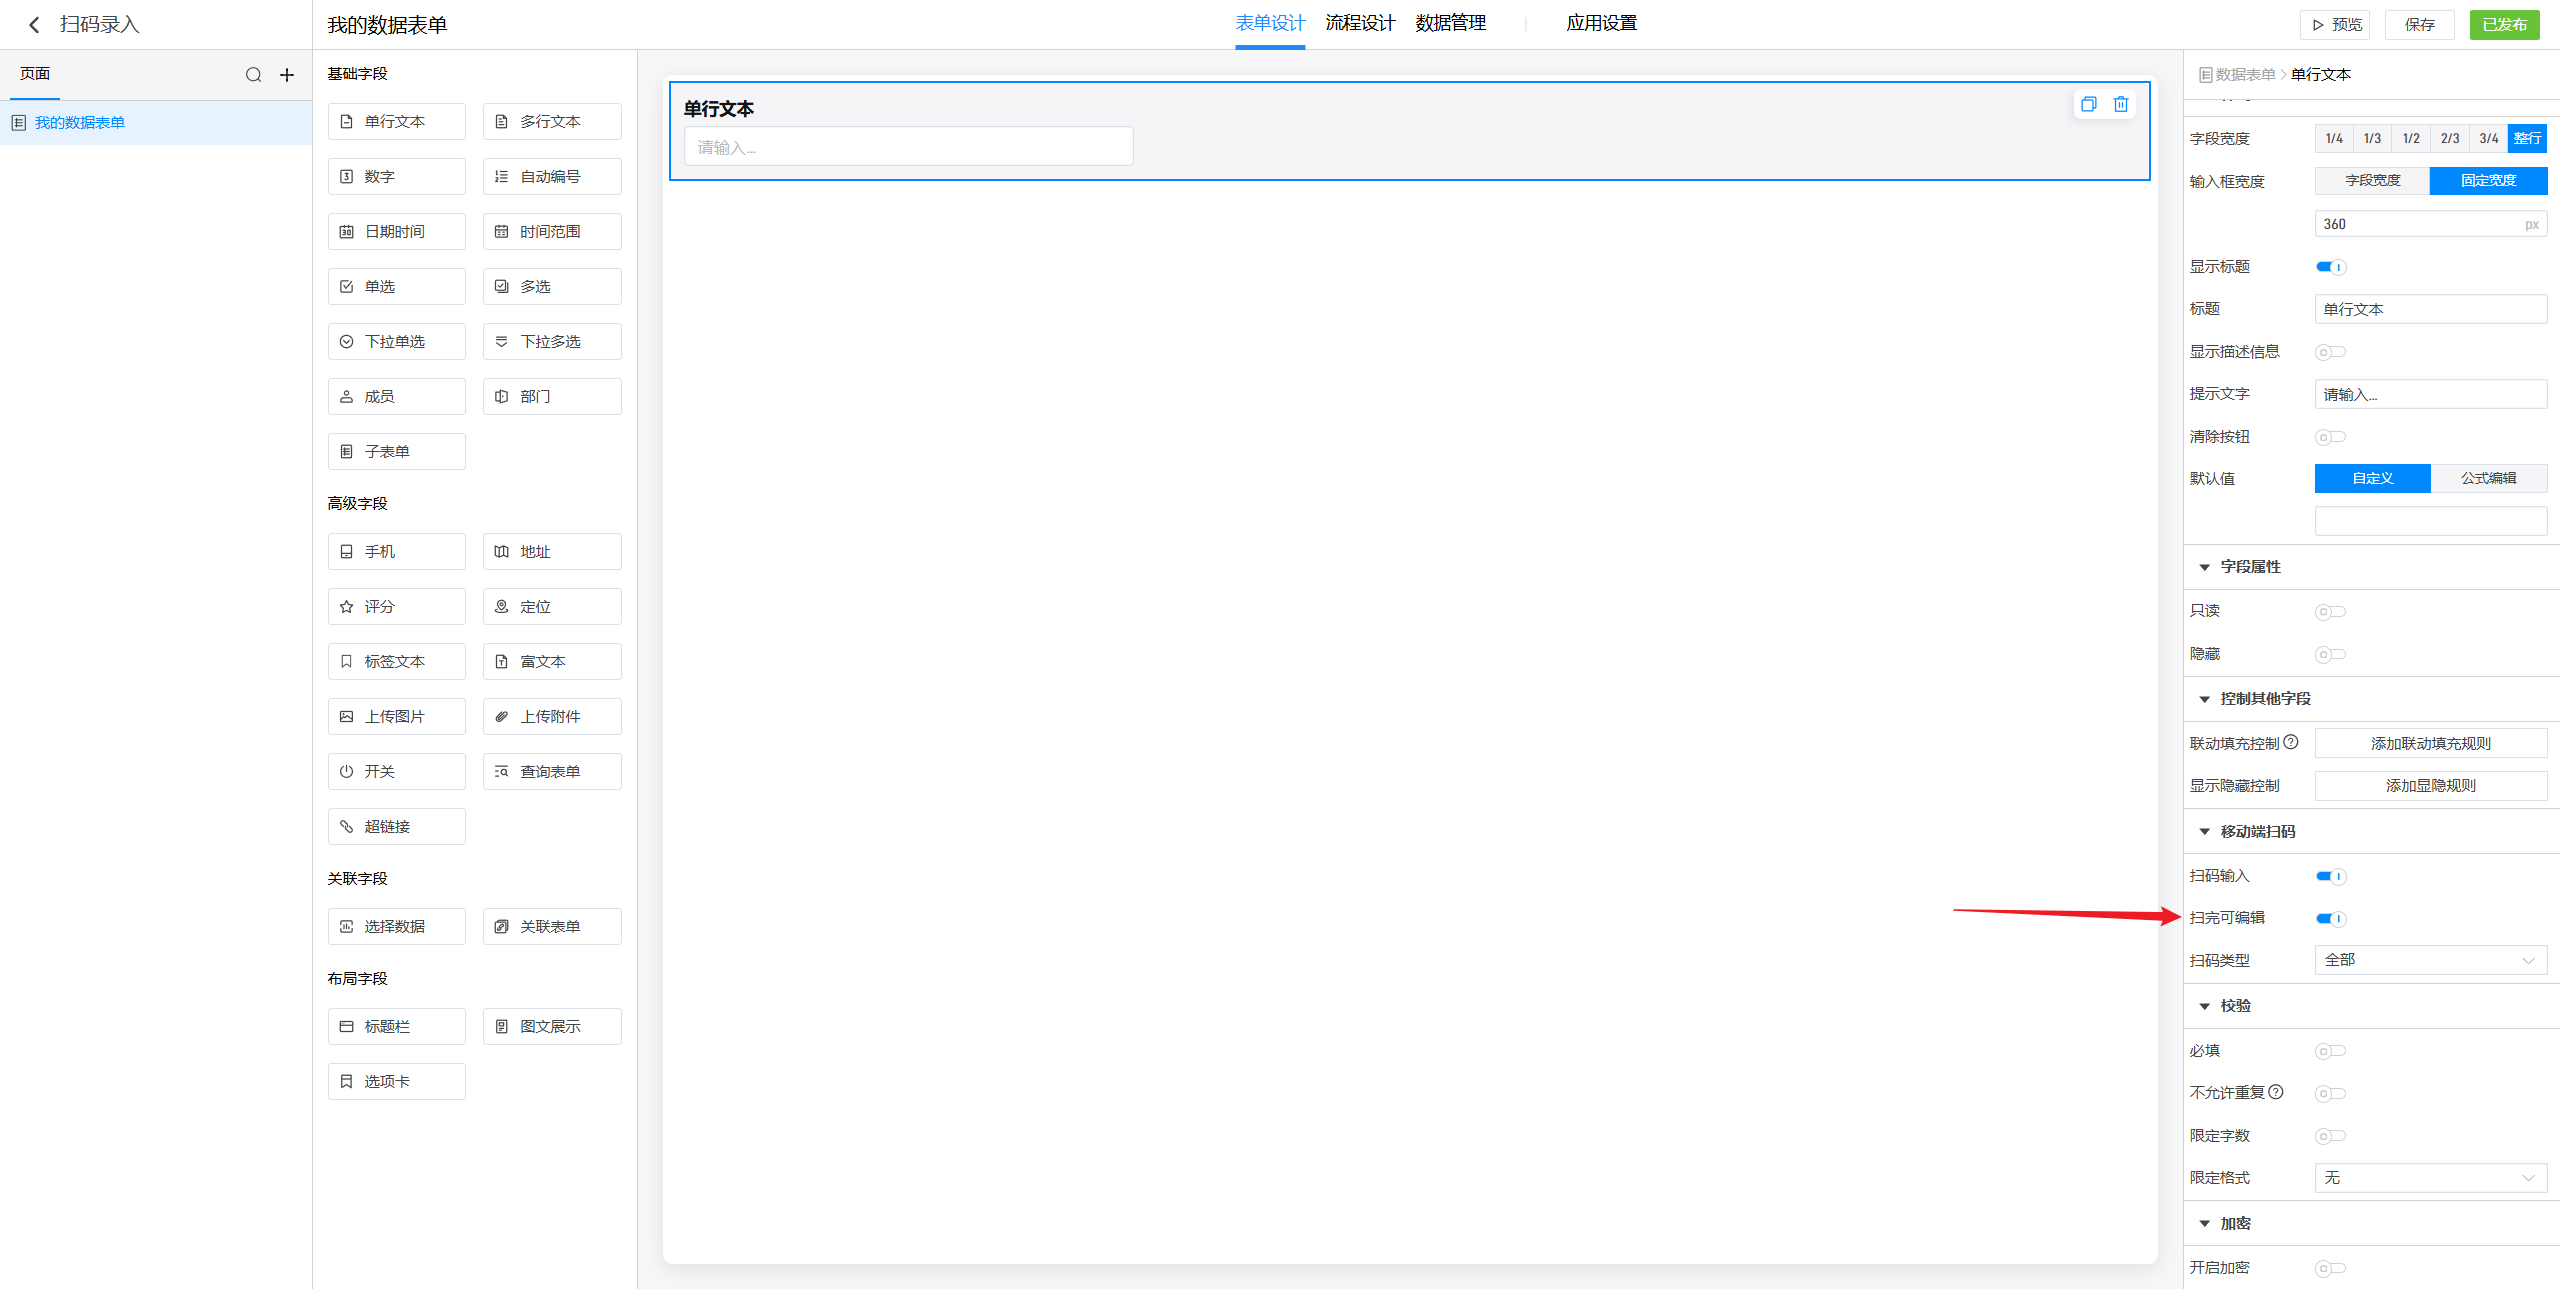Select the 评分 star field
The height and width of the screenshot is (1289, 2560).
(396, 607)
